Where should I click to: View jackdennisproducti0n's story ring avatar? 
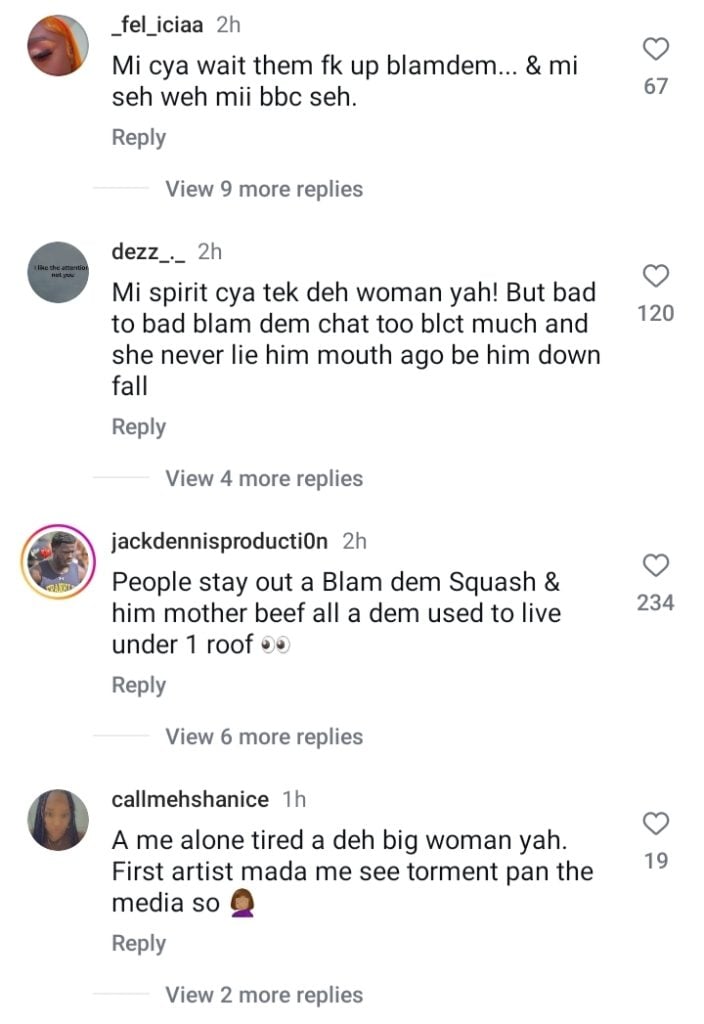[57, 562]
